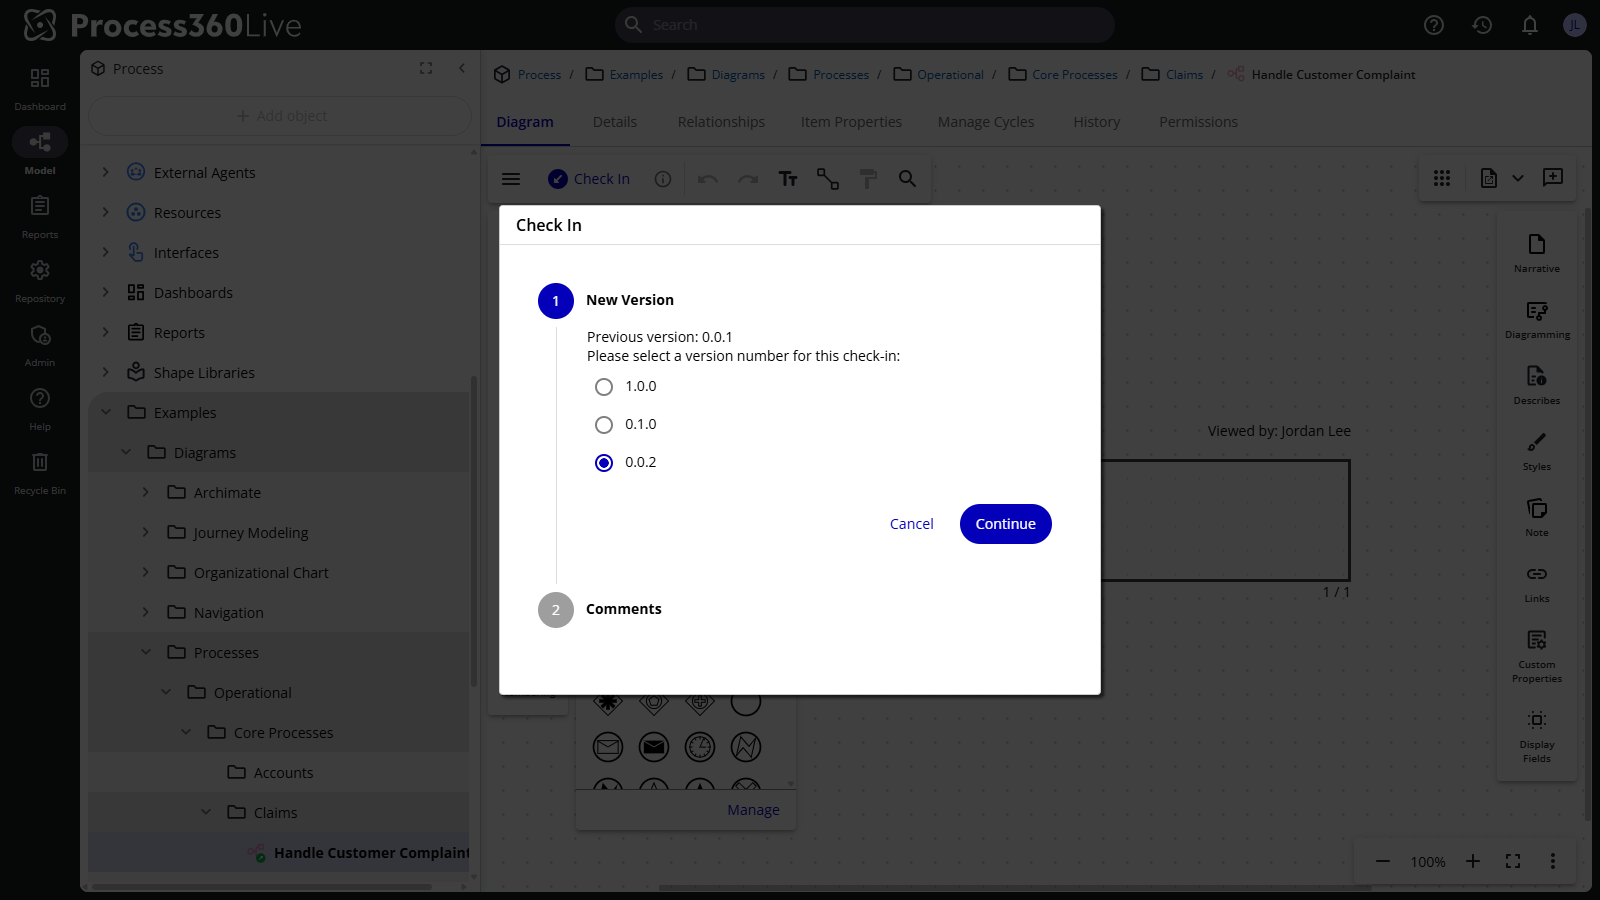This screenshot has width=1600, height=900.
Task: Click the check-in info icon
Action: 663,179
